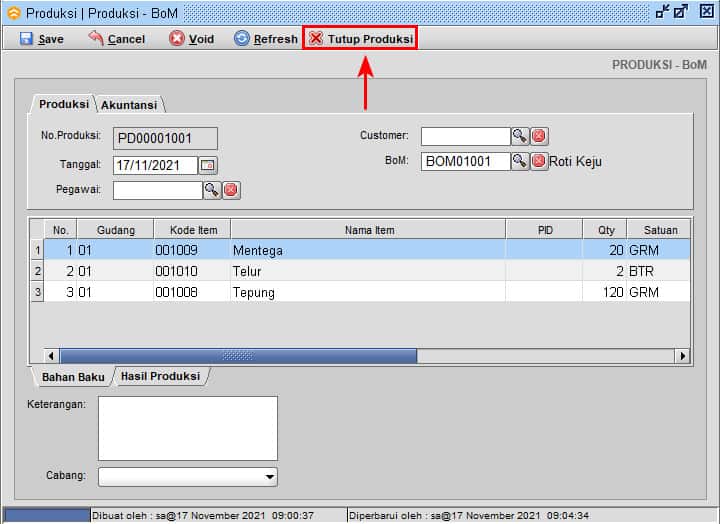Click the grid's left scroll arrow
Screen dimensions: 720x524
pyautogui.click(x=51, y=356)
